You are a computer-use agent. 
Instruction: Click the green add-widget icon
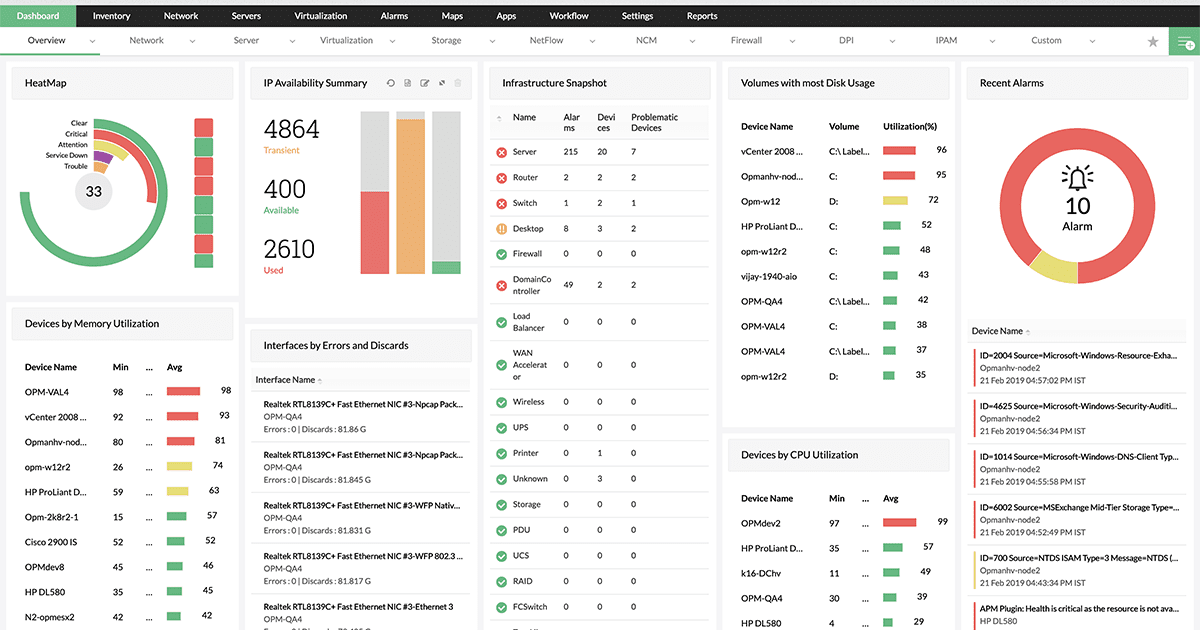point(1184,42)
